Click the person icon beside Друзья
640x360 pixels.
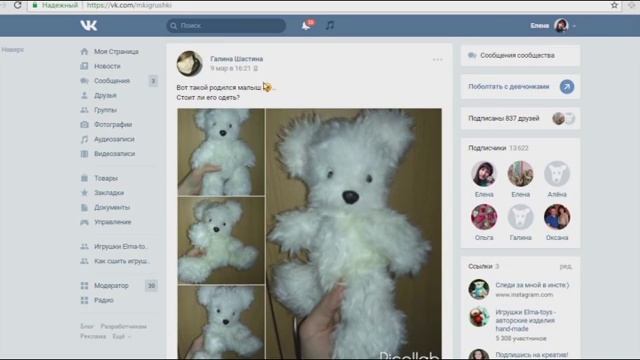tap(84, 96)
